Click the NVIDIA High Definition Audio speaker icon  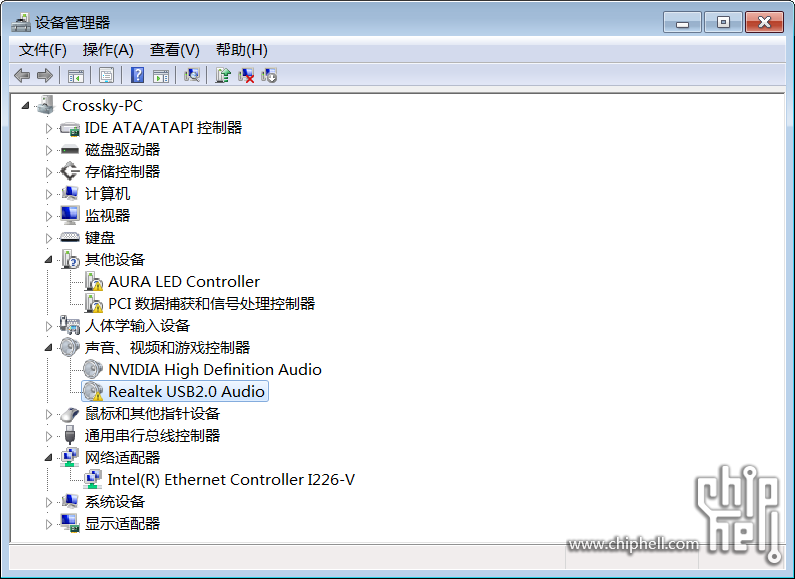click(x=93, y=369)
